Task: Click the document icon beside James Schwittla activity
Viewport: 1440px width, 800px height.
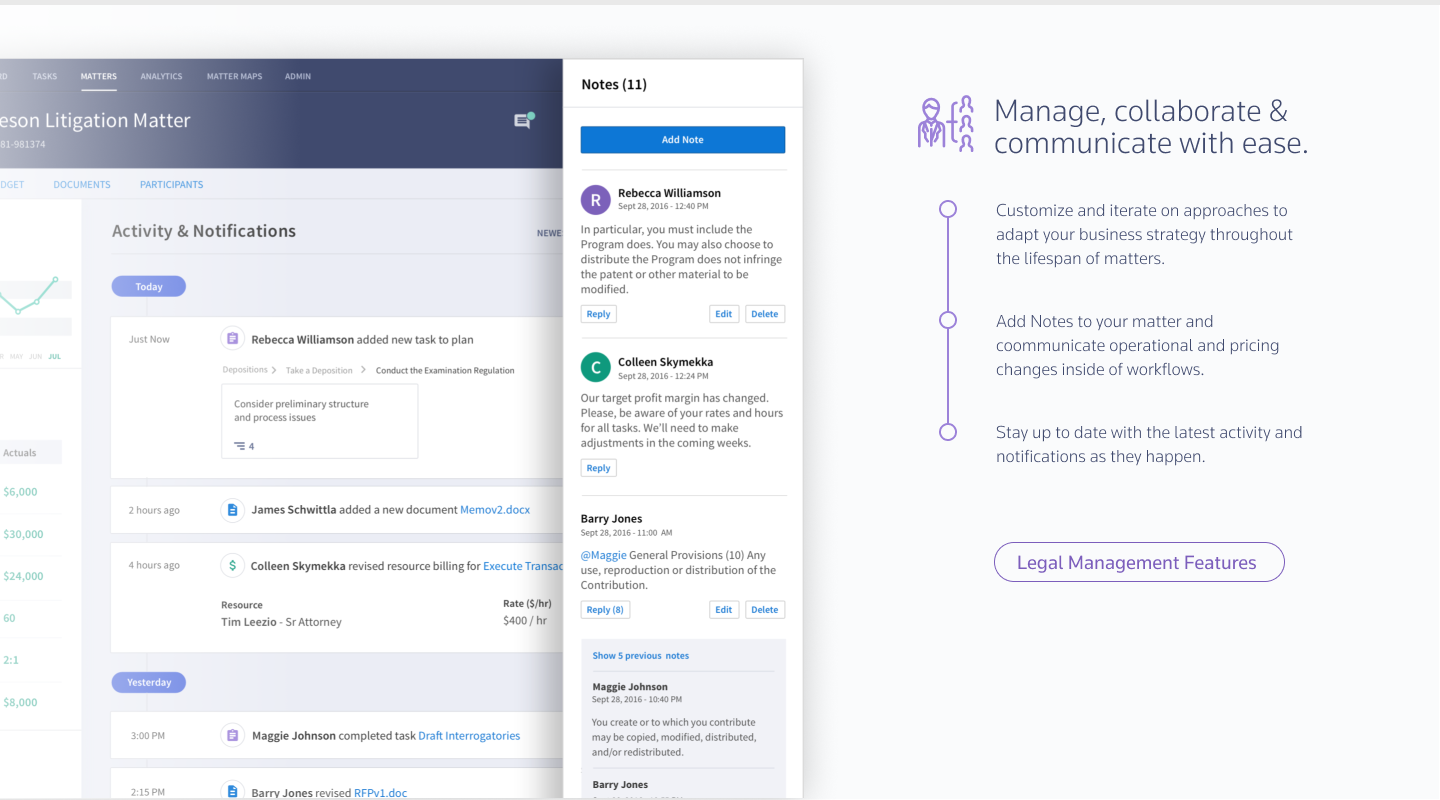Action: (x=232, y=510)
